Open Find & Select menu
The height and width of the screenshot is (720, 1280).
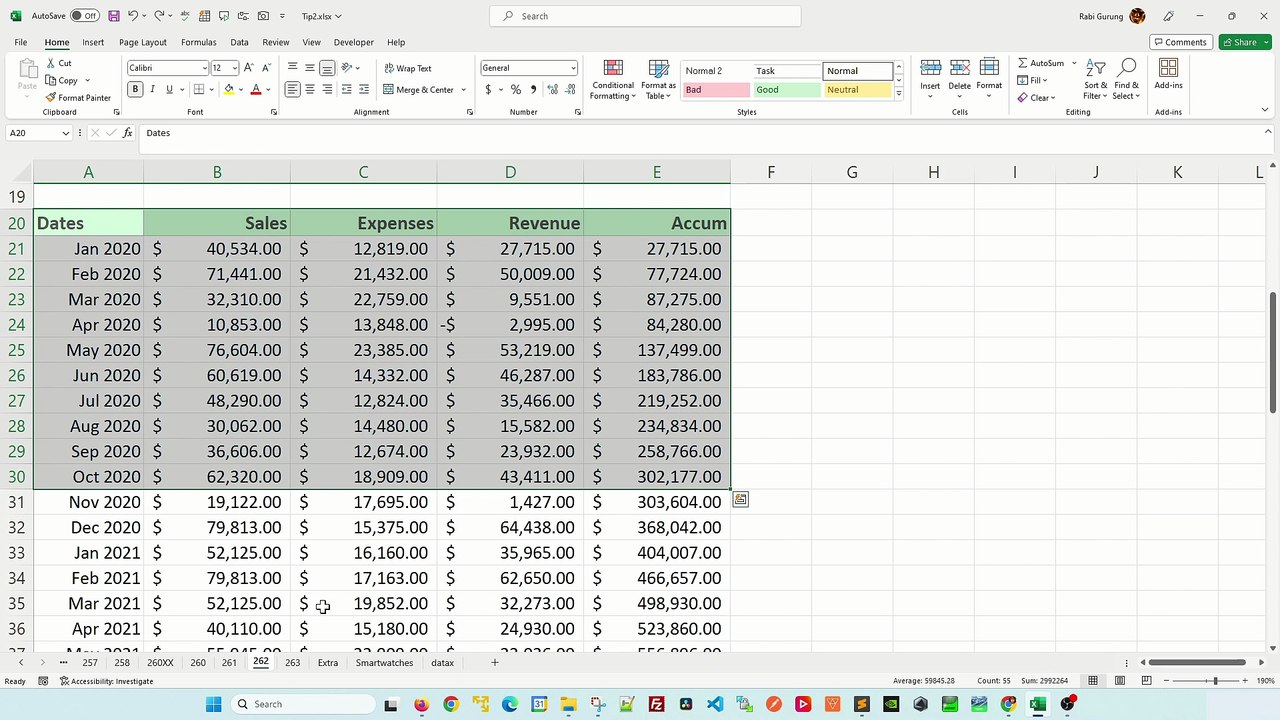click(1126, 79)
